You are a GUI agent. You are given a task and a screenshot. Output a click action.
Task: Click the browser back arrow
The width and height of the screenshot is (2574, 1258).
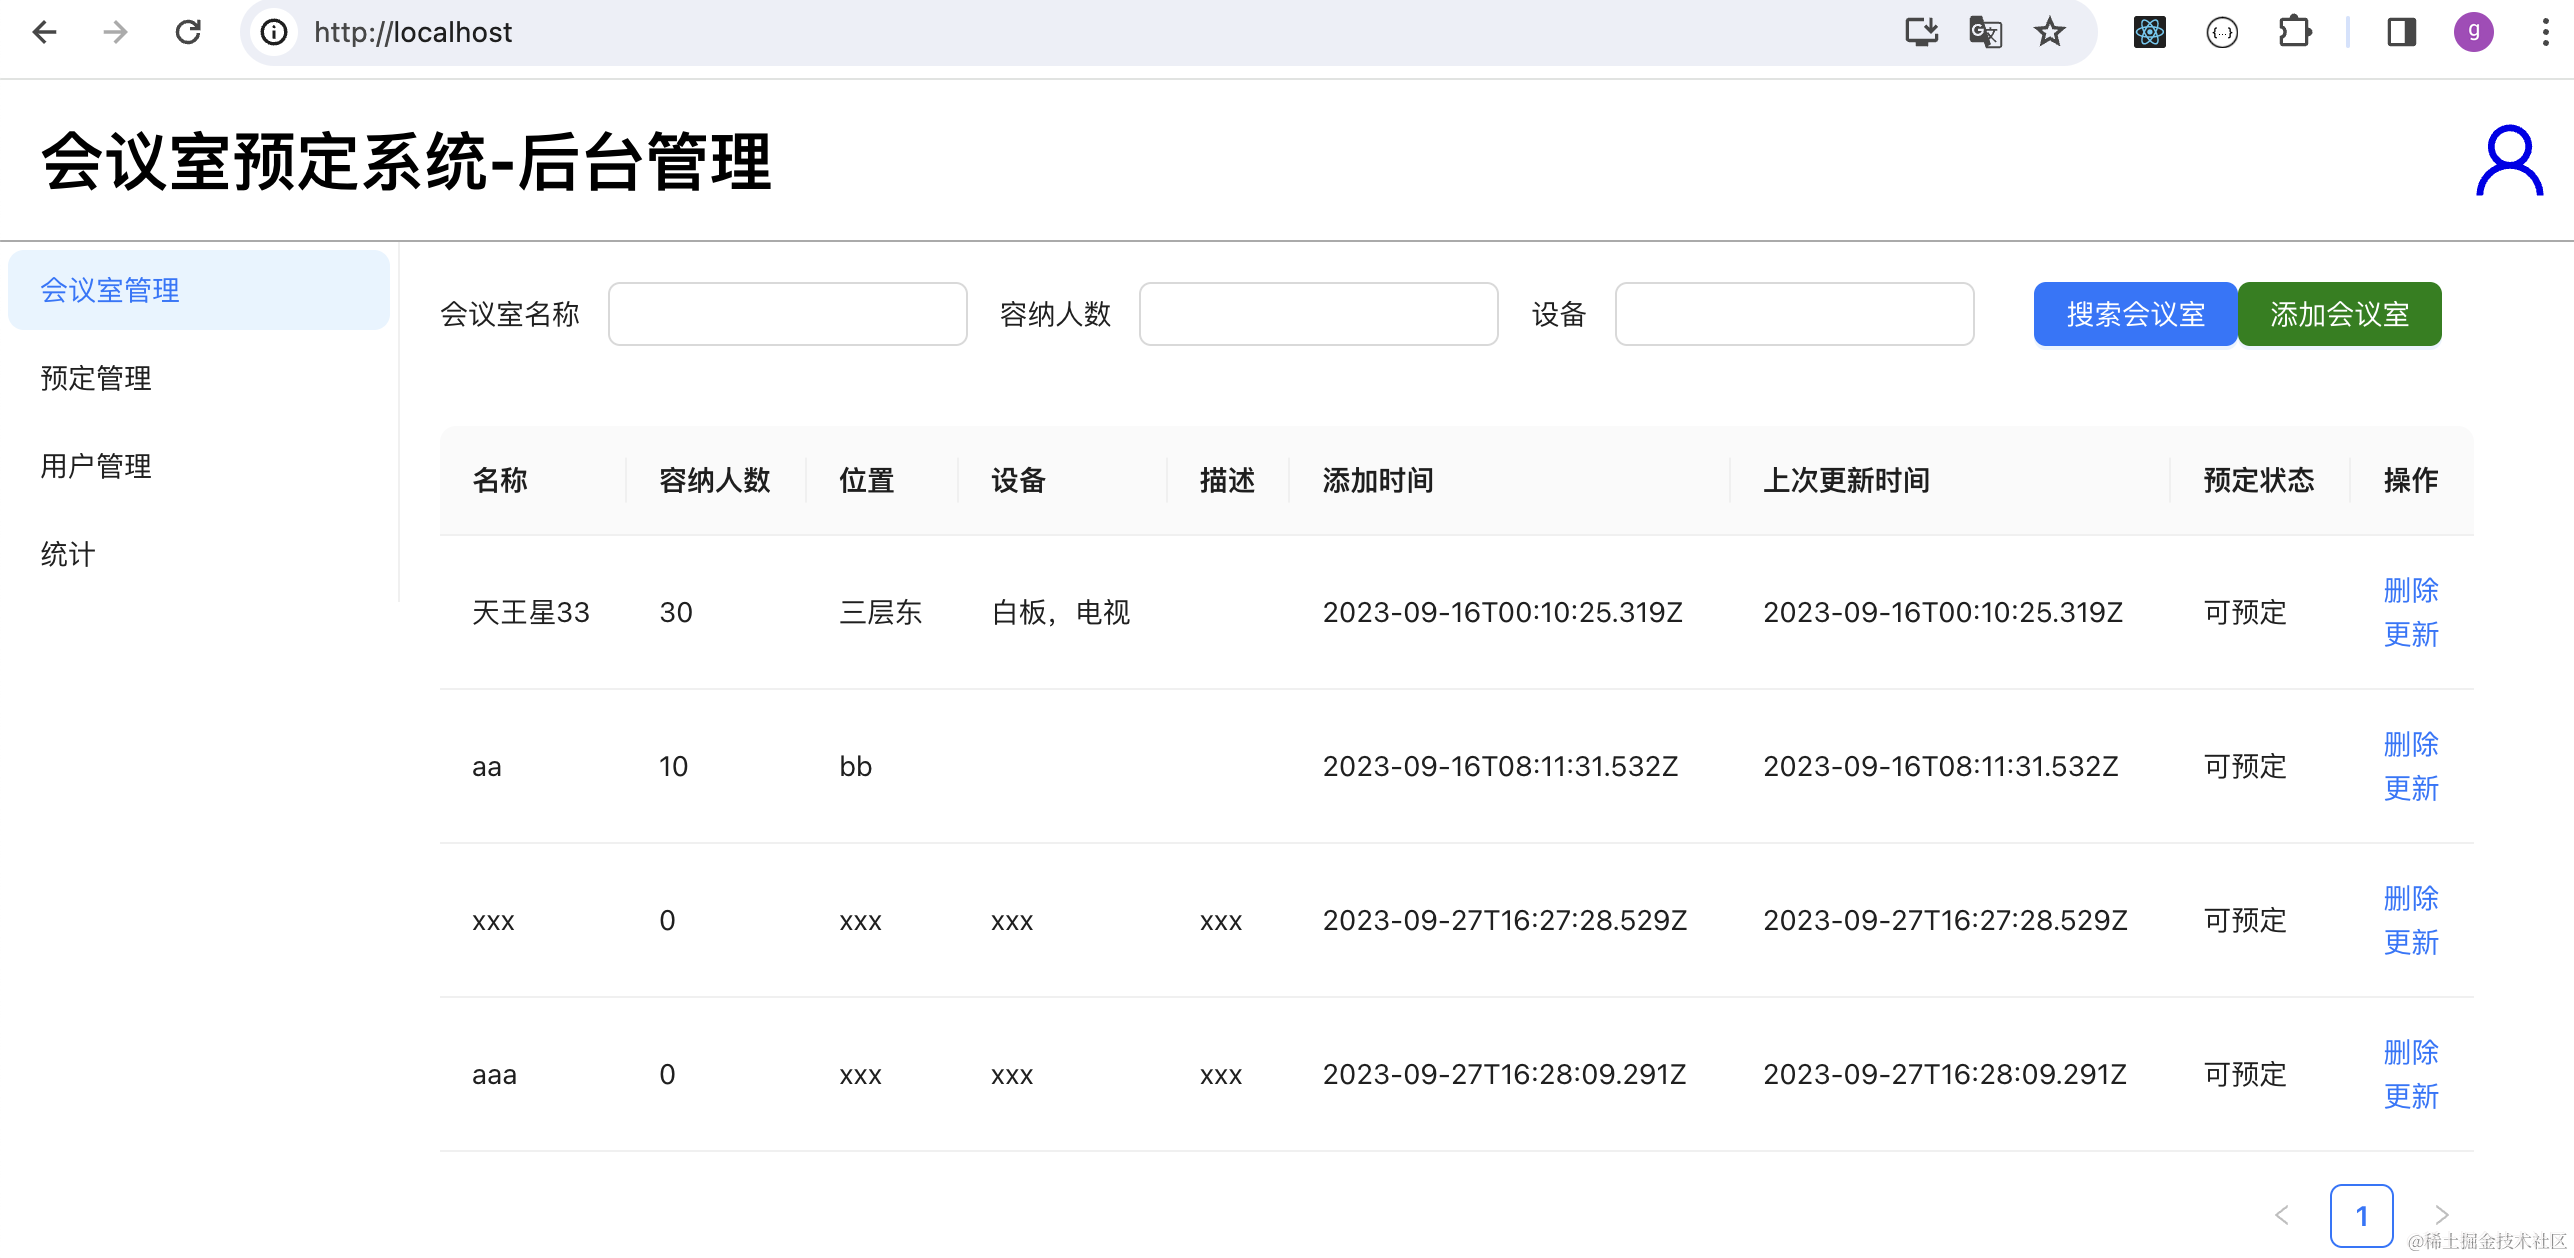(x=45, y=32)
